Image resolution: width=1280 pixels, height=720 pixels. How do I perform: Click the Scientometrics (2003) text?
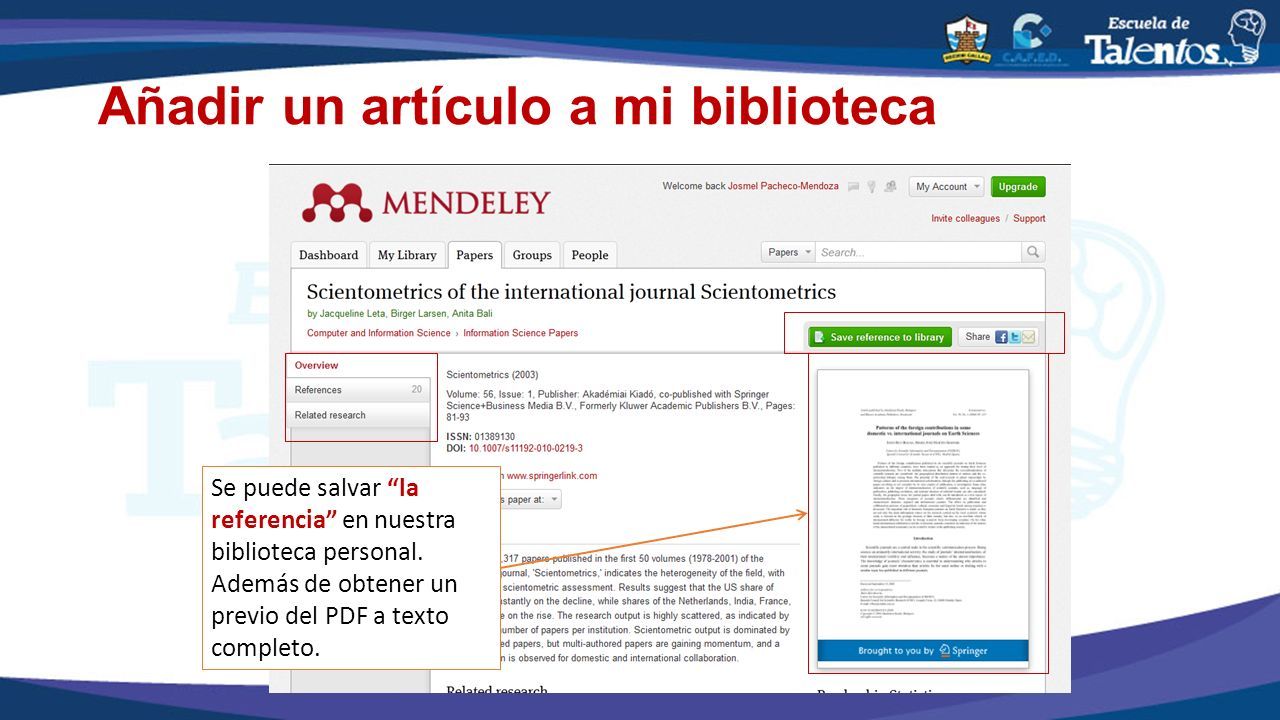492,375
